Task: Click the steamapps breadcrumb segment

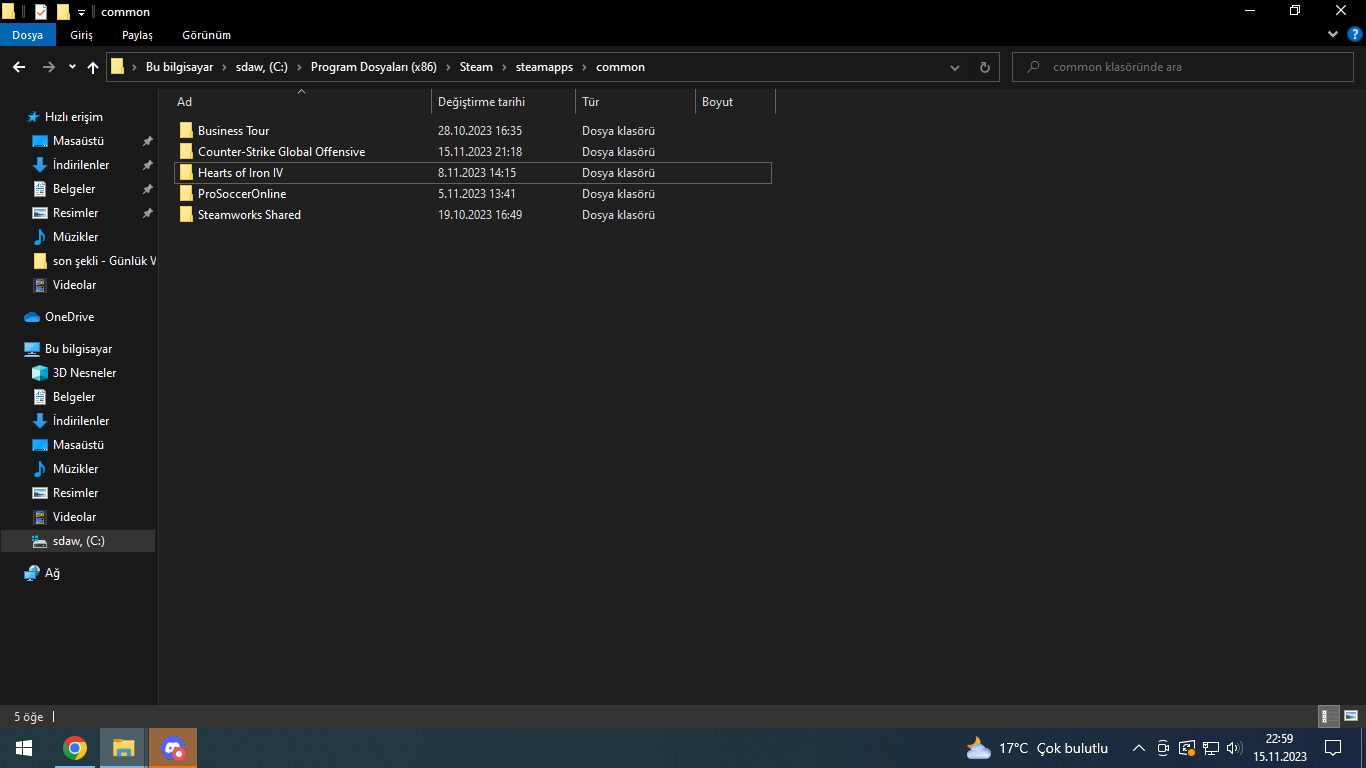Action: [544, 67]
